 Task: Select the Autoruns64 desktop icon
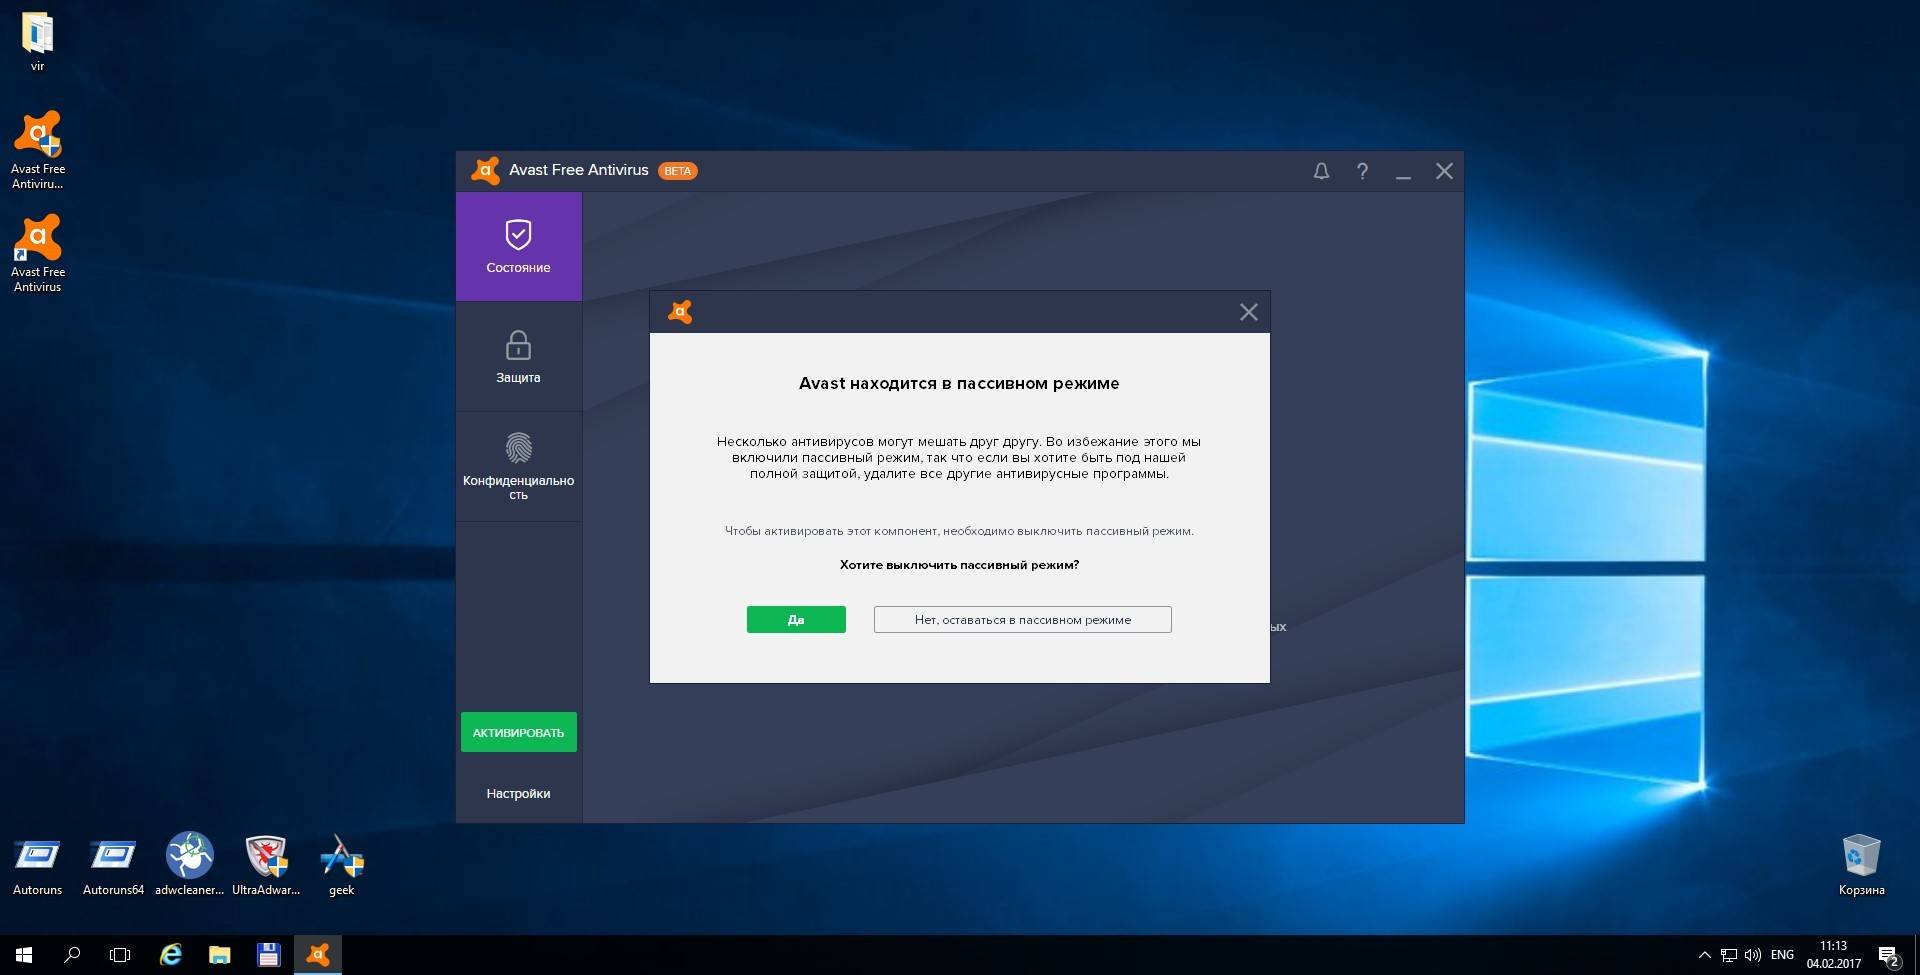coord(113,865)
